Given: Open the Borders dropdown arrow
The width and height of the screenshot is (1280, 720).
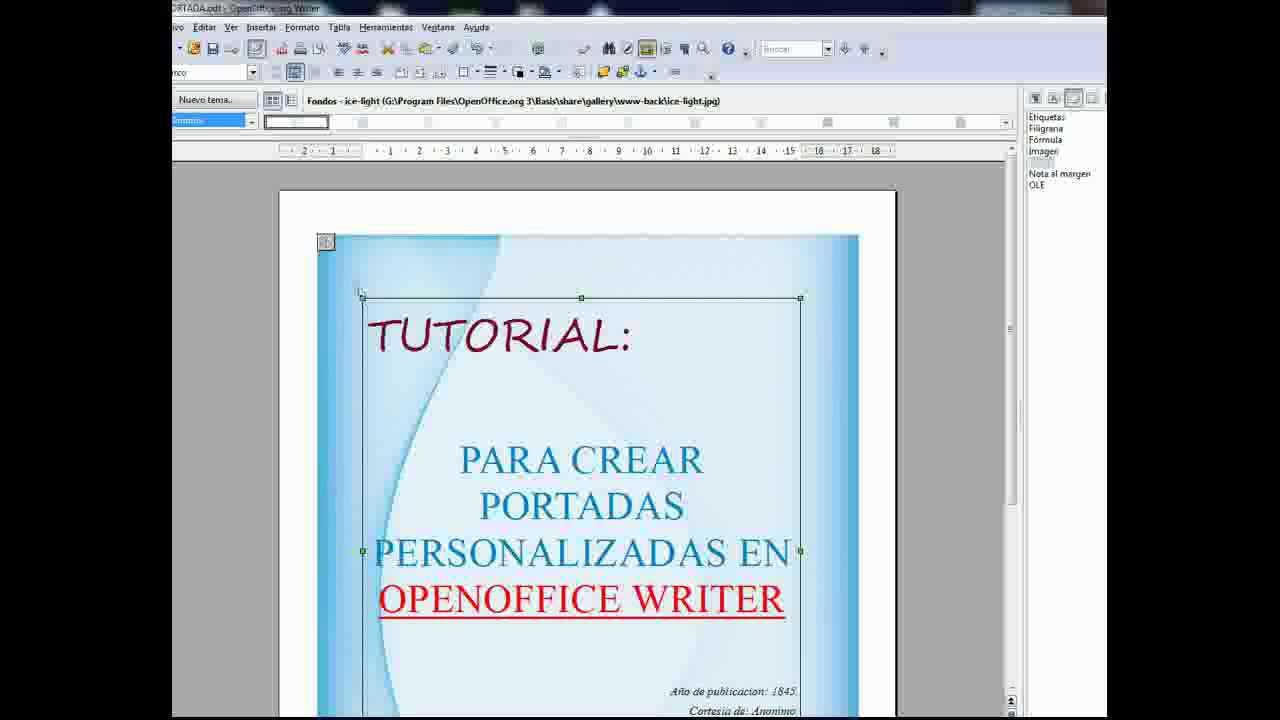Looking at the screenshot, I should click(x=476, y=72).
